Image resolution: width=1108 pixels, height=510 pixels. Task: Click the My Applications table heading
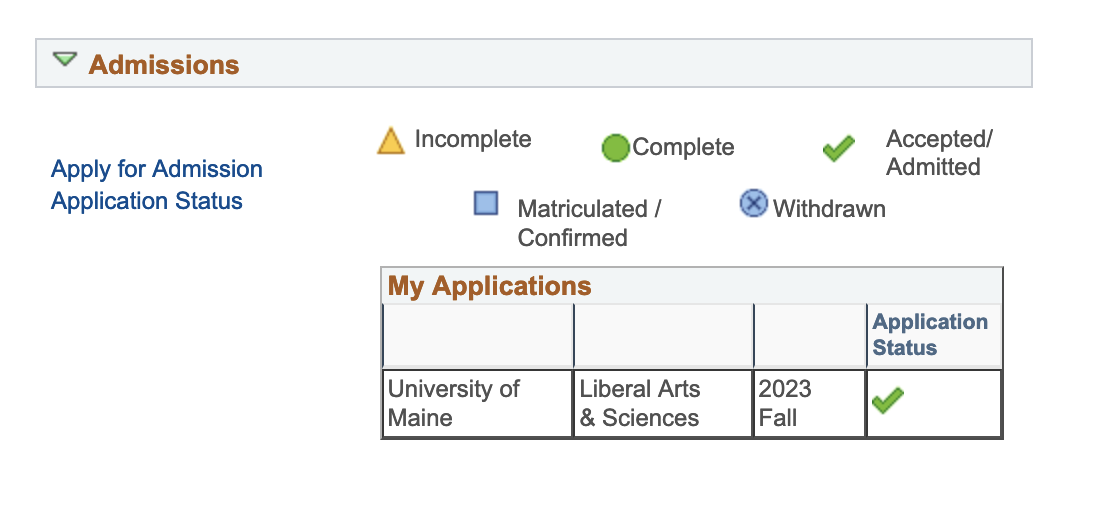click(490, 286)
